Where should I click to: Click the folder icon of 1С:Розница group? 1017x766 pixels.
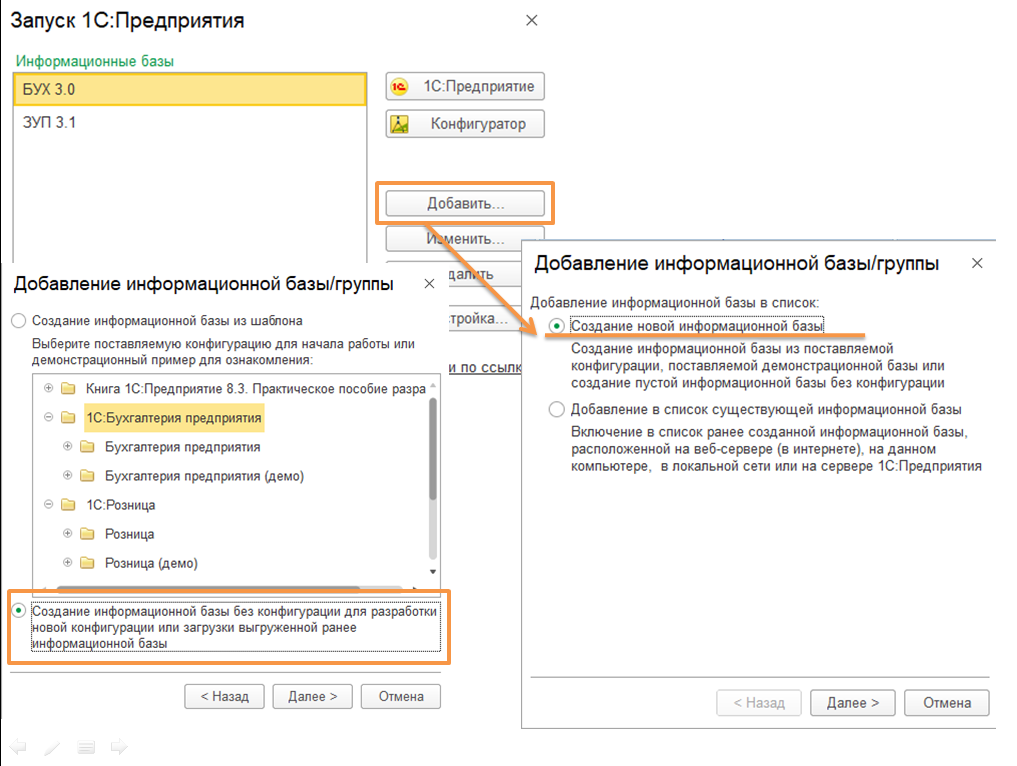[x=68, y=505]
